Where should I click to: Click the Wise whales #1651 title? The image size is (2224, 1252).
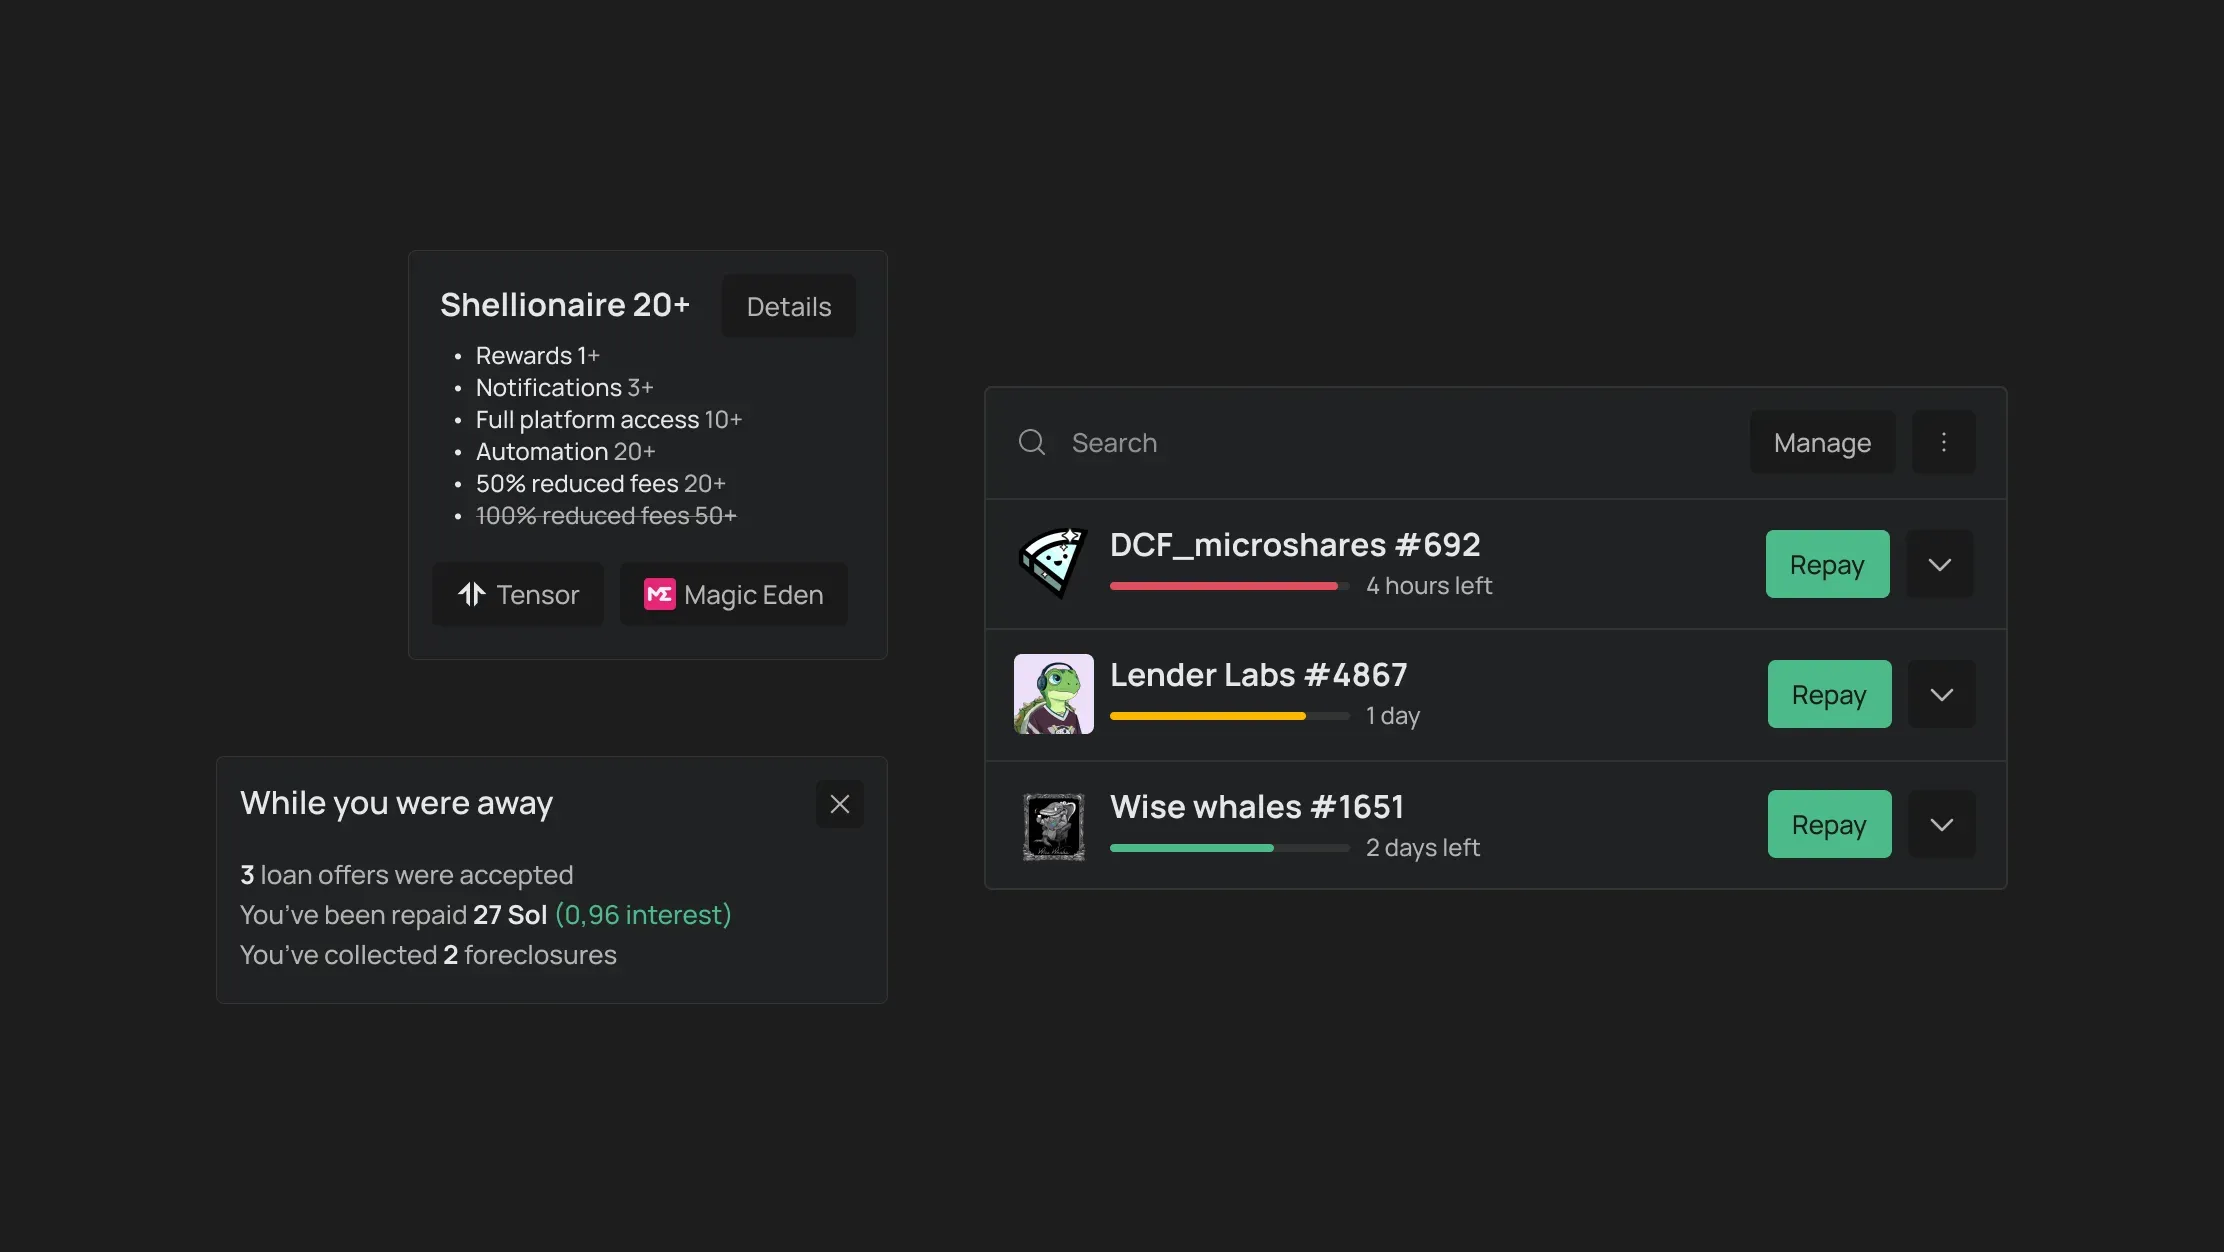click(1257, 807)
